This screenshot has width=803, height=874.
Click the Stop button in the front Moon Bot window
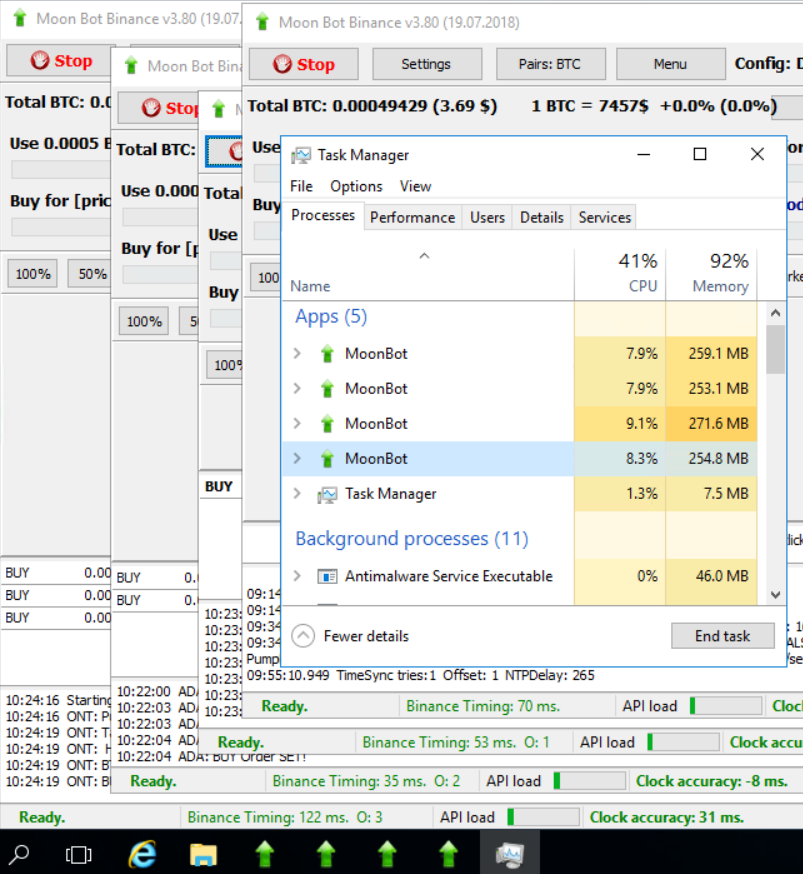point(304,64)
